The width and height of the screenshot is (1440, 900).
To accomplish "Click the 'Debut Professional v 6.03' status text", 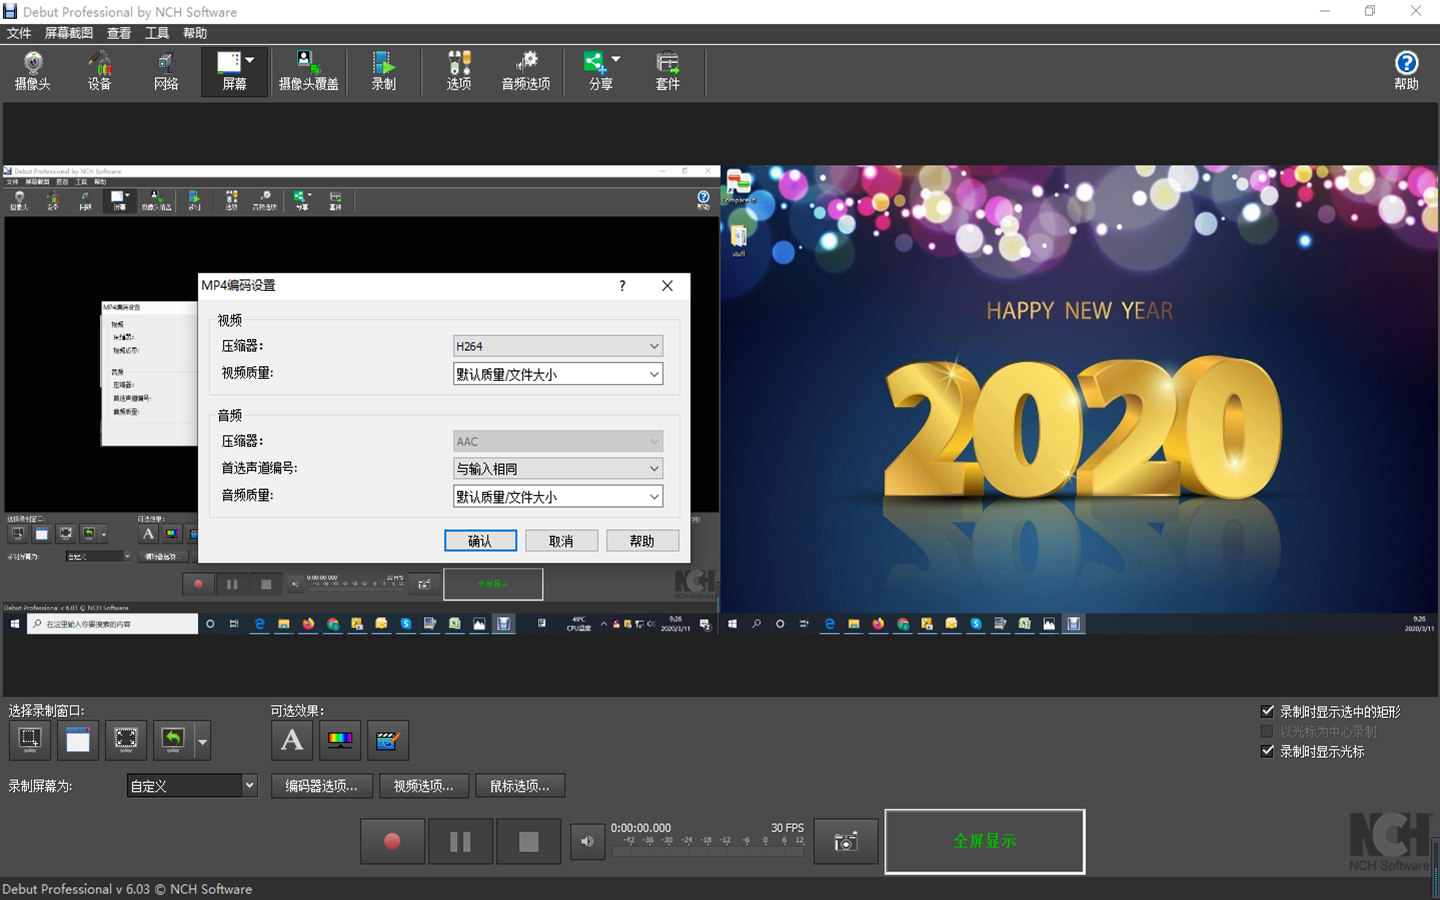I will [127, 889].
